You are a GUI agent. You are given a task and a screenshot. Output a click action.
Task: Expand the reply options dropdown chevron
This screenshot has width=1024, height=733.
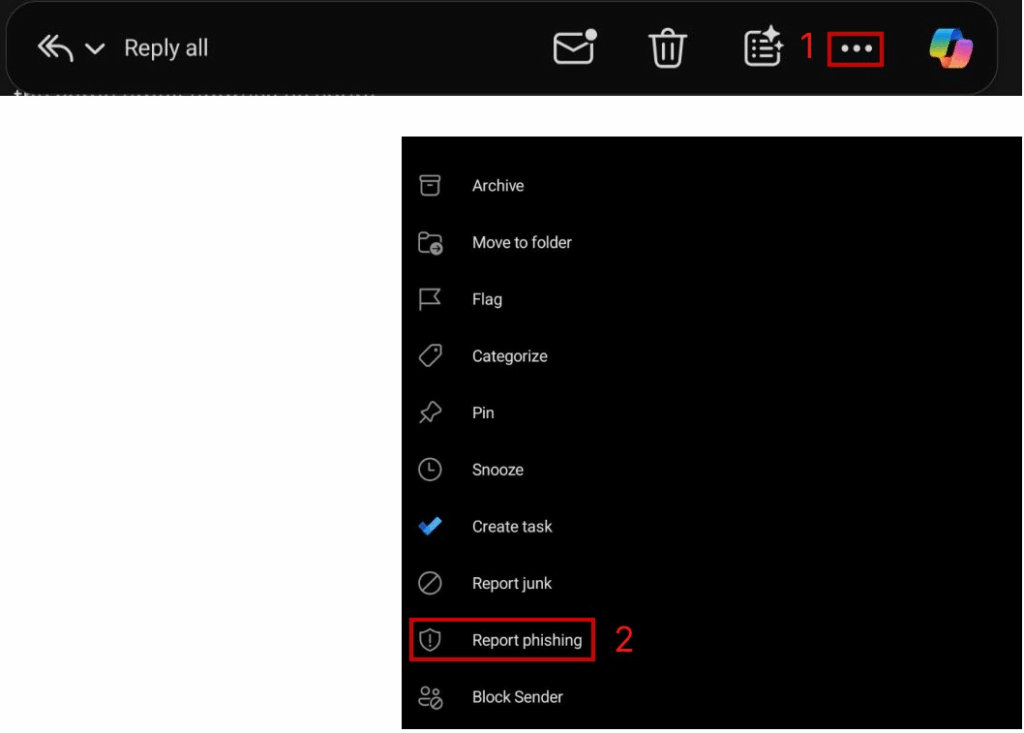click(x=95, y=49)
